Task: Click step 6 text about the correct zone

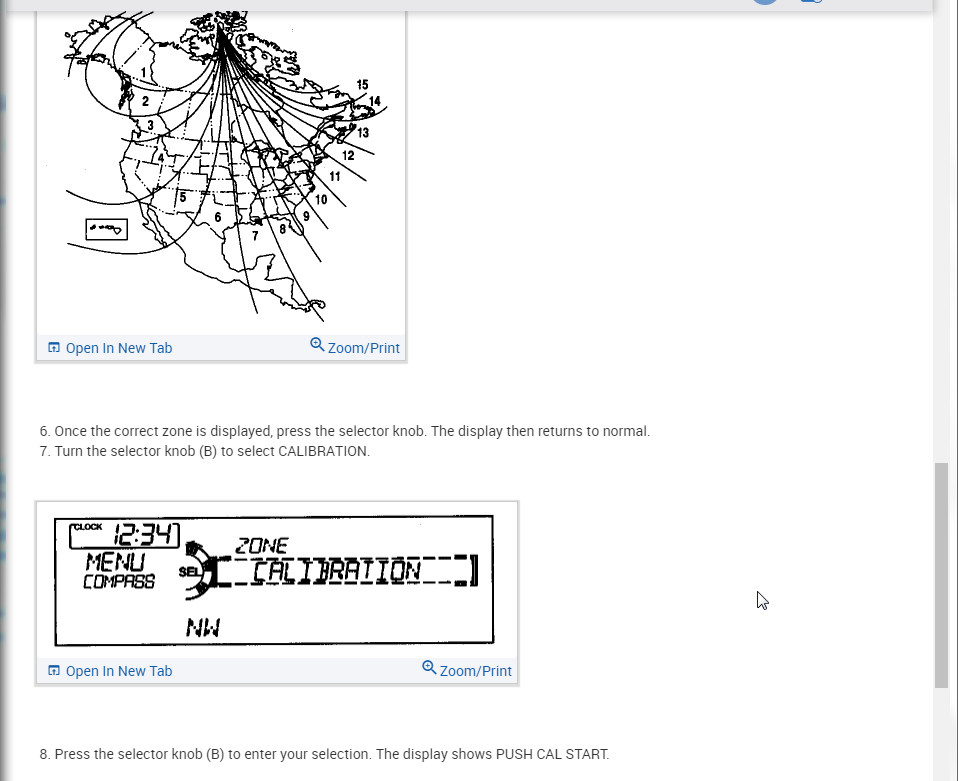Action: [x=345, y=431]
